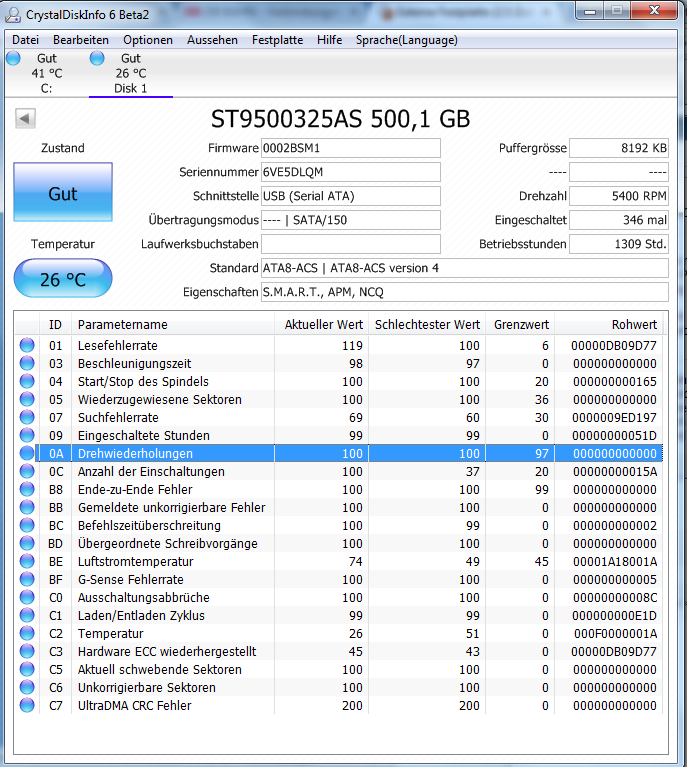The width and height of the screenshot is (687, 767).
Task: Click status icon of Anzahl der Einschaltungen row
Action: pos(27,472)
